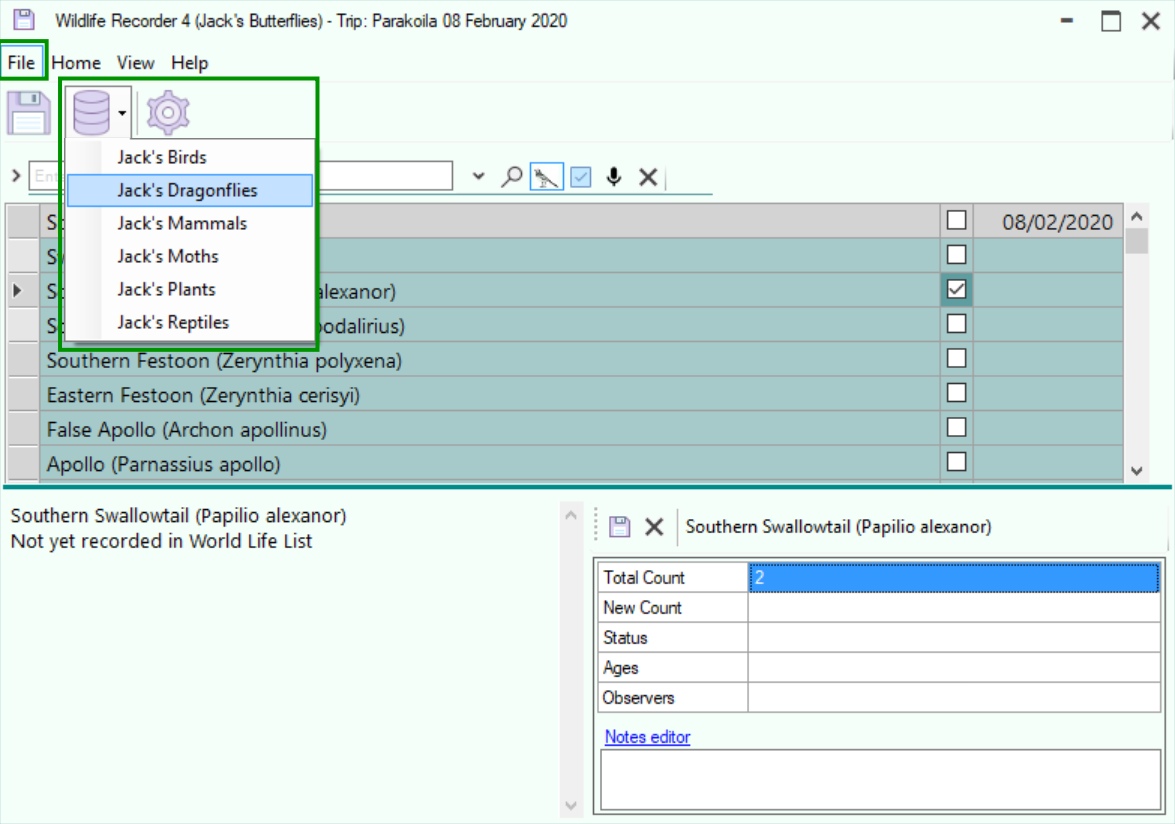Tick the Southern Festoon checkbox

(x=956, y=358)
